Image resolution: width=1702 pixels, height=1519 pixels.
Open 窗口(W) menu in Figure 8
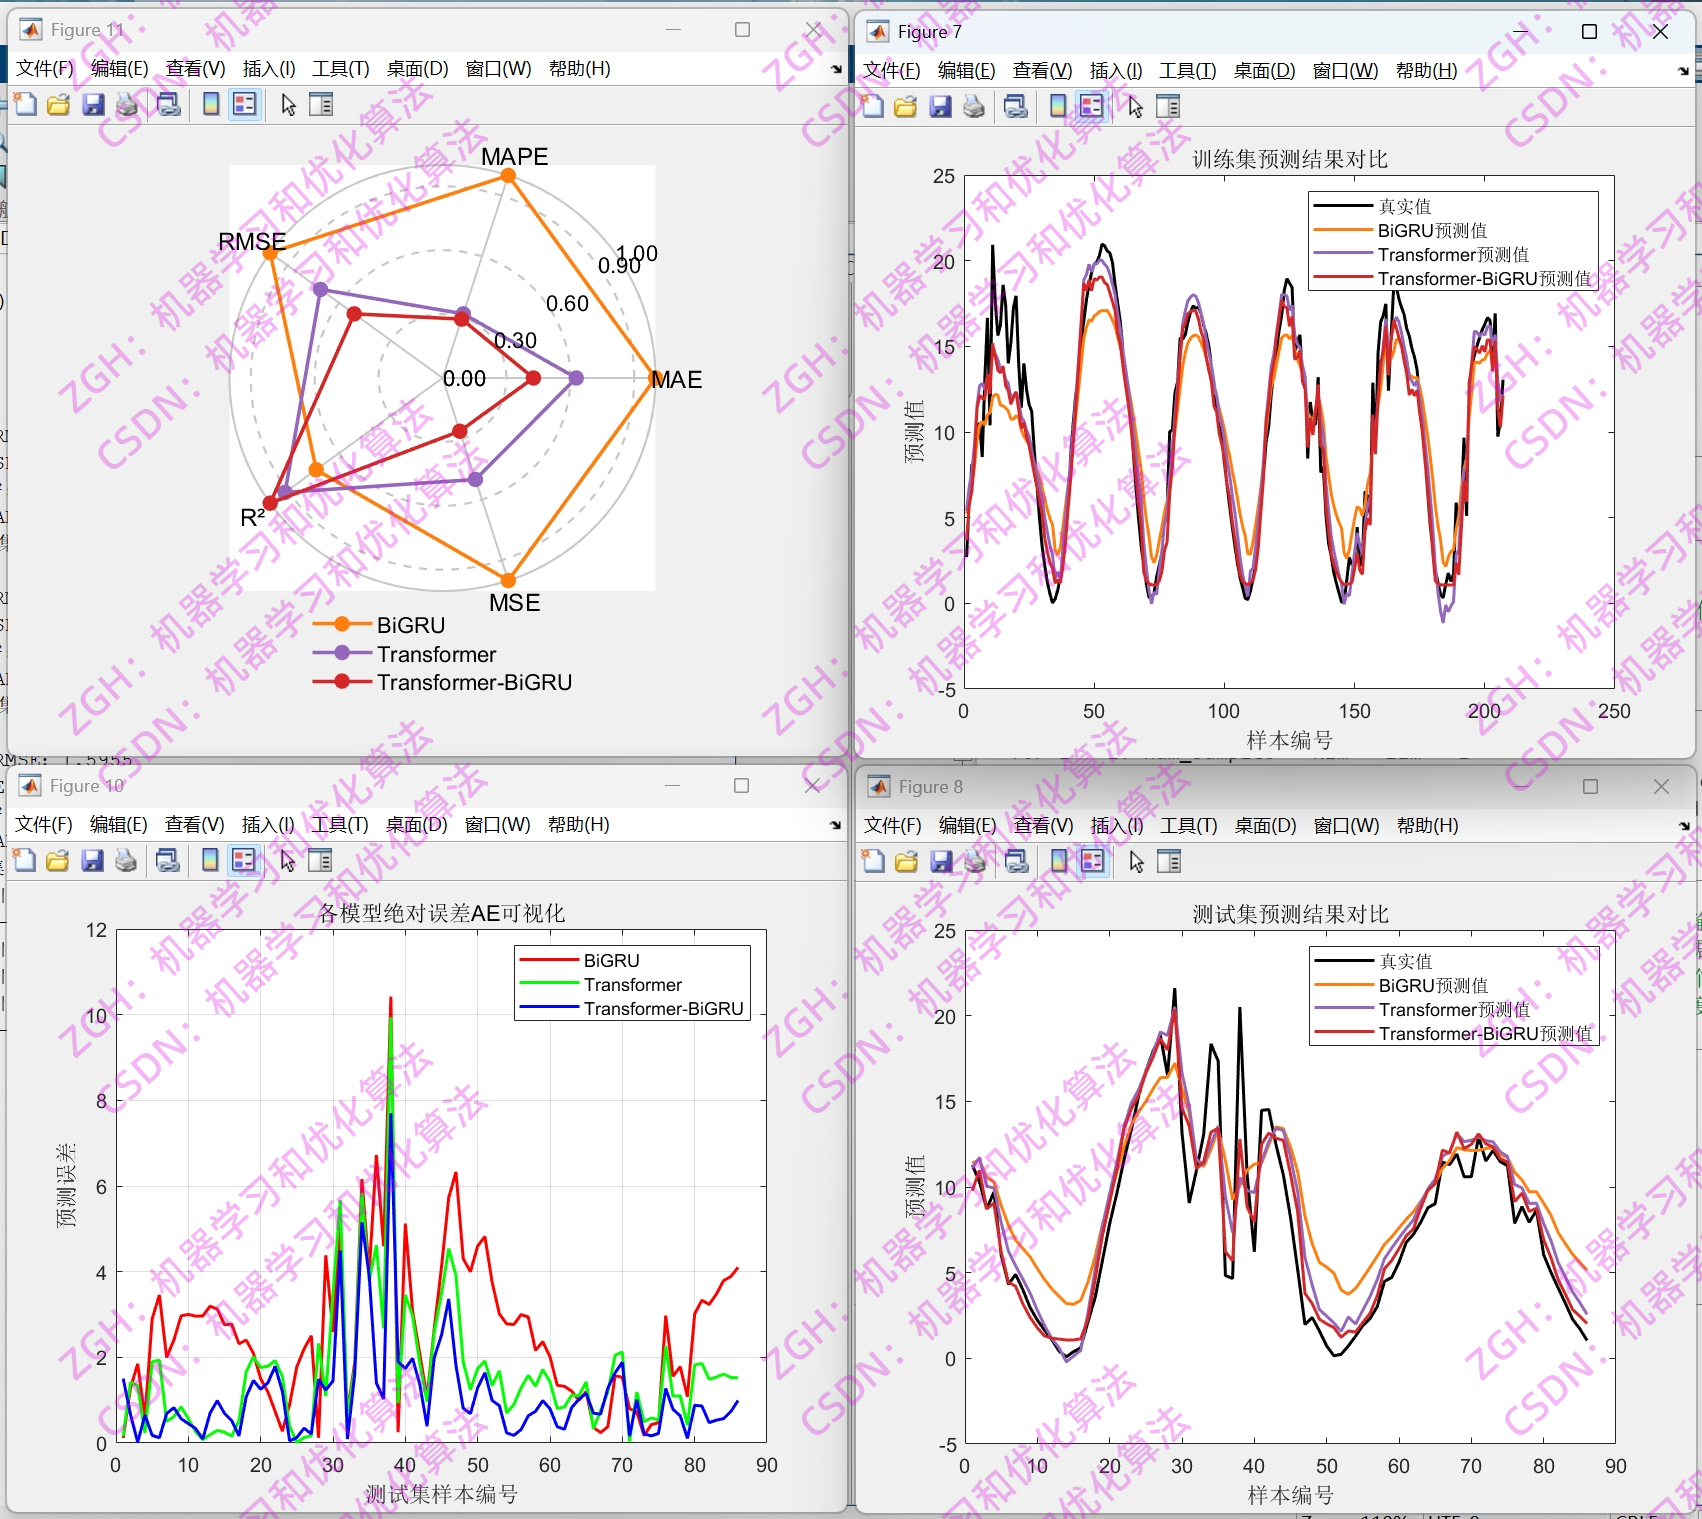tap(1346, 826)
